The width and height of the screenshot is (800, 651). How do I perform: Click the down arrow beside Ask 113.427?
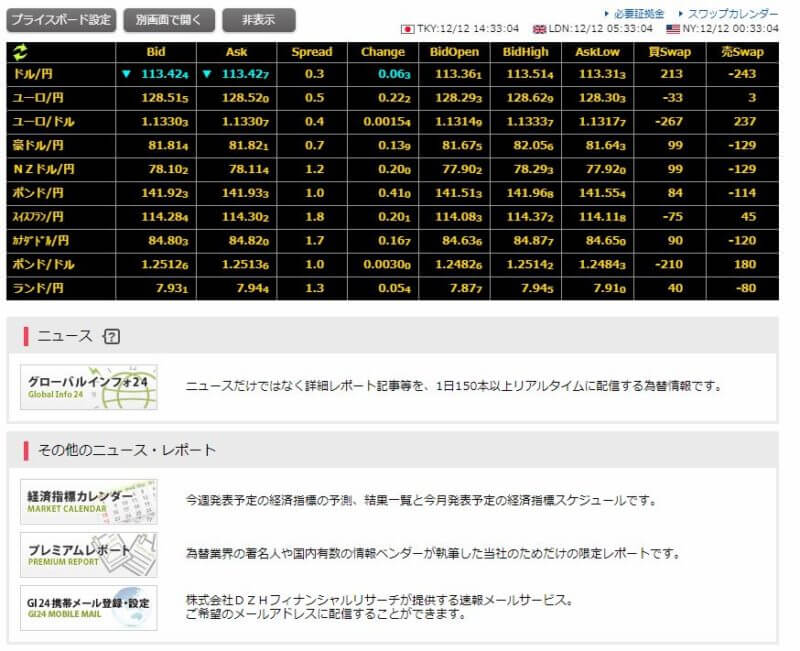point(207,74)
